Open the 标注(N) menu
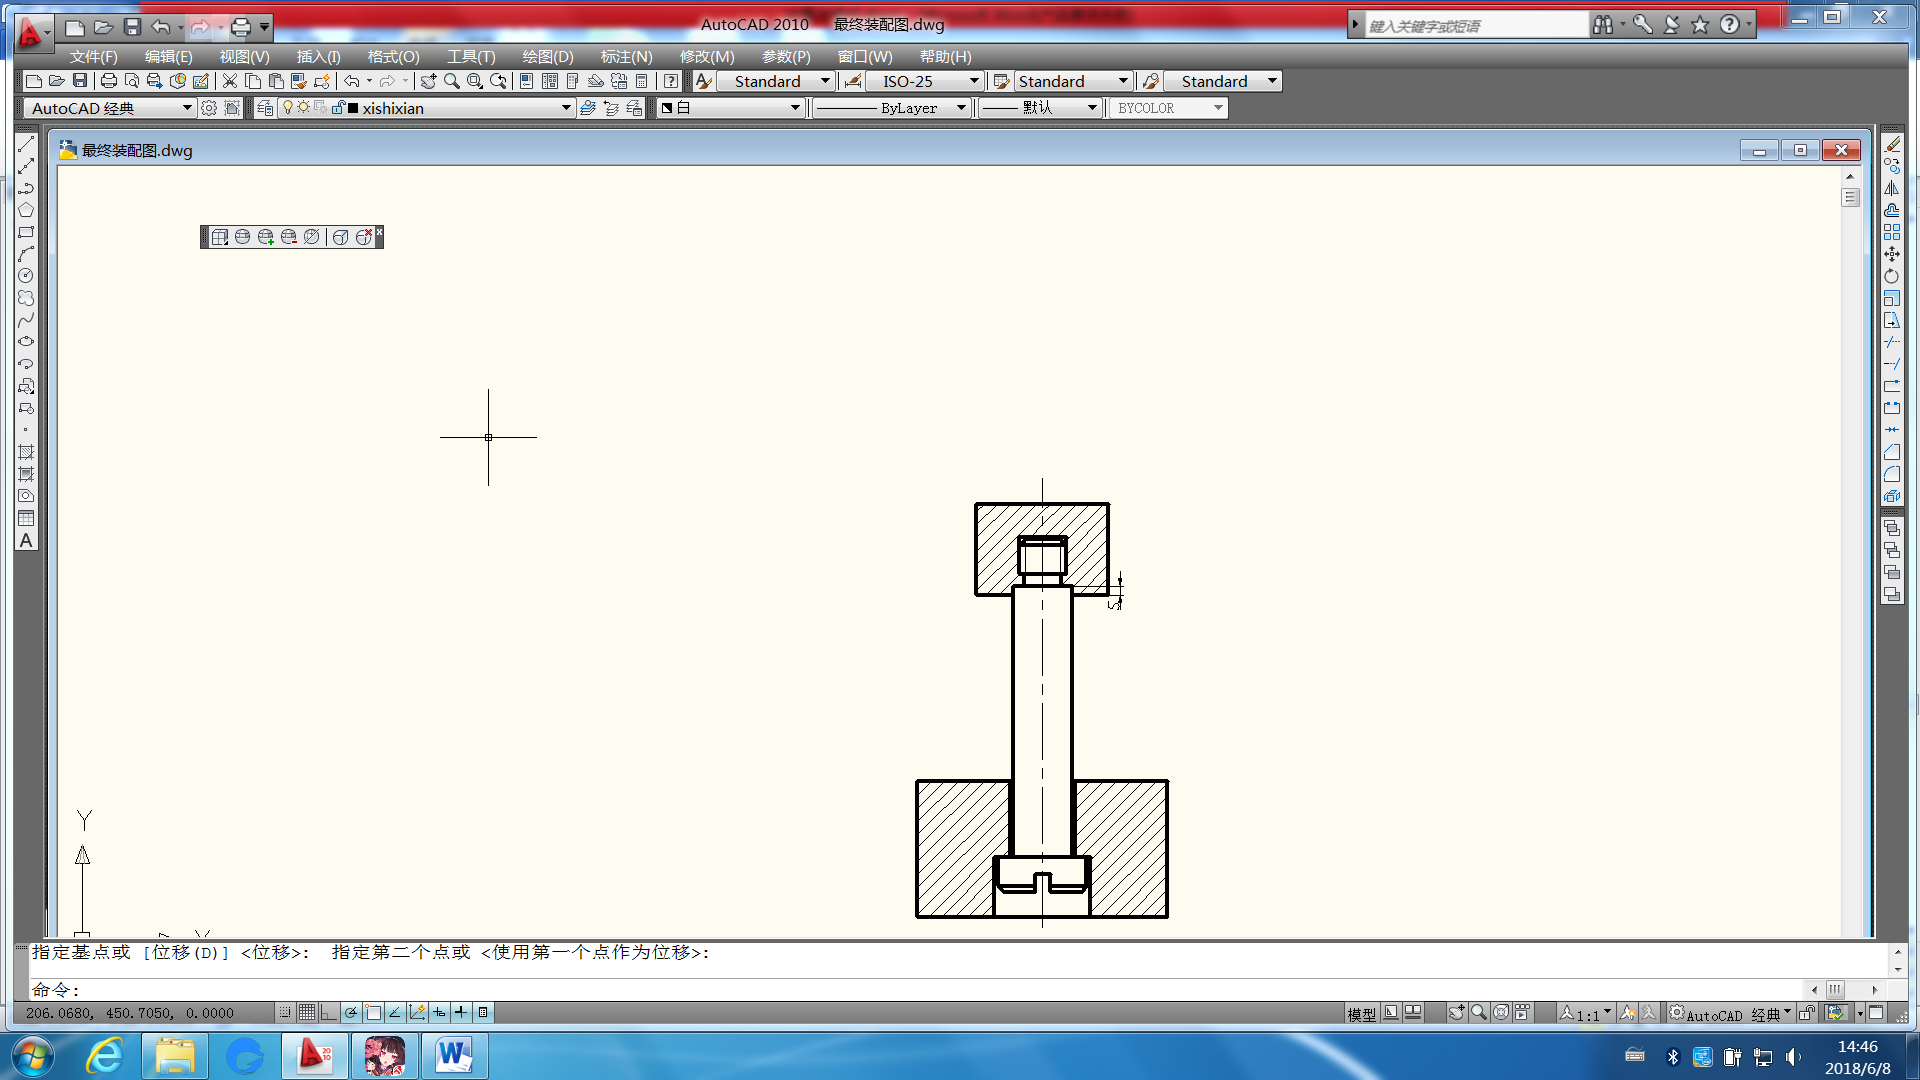 click(x=626, y=57)
